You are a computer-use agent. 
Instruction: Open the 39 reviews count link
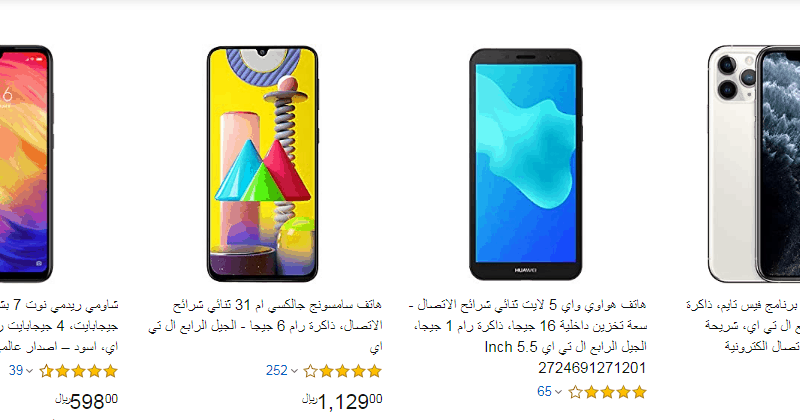(x=16, y=370)
